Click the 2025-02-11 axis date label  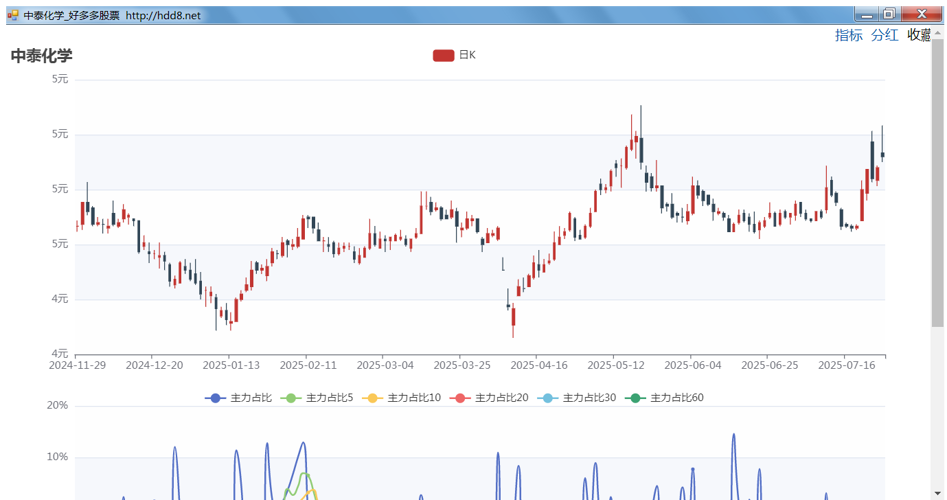308,365
